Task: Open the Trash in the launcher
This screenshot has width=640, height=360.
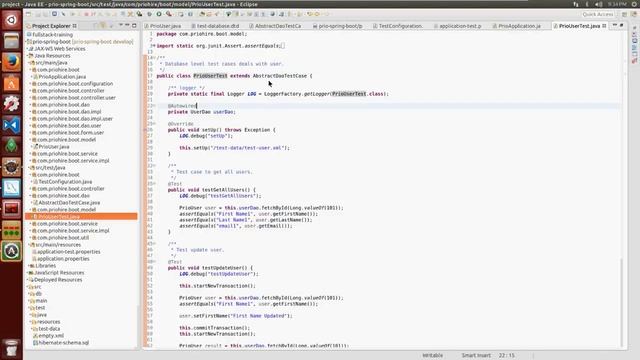Action: (x=11, y=348)
